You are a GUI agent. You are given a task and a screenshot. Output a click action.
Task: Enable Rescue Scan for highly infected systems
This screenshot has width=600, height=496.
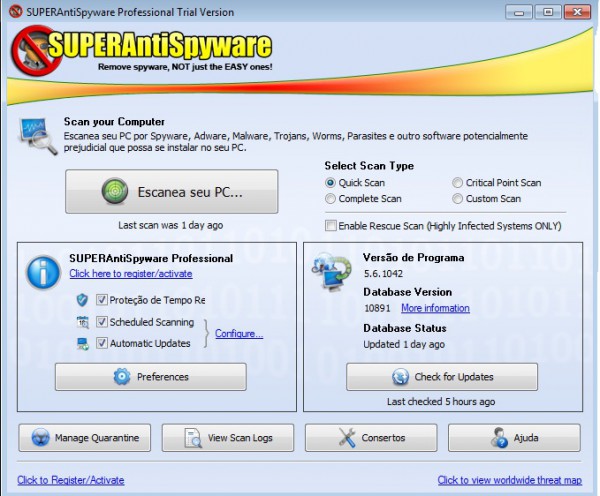coord(330,227)
